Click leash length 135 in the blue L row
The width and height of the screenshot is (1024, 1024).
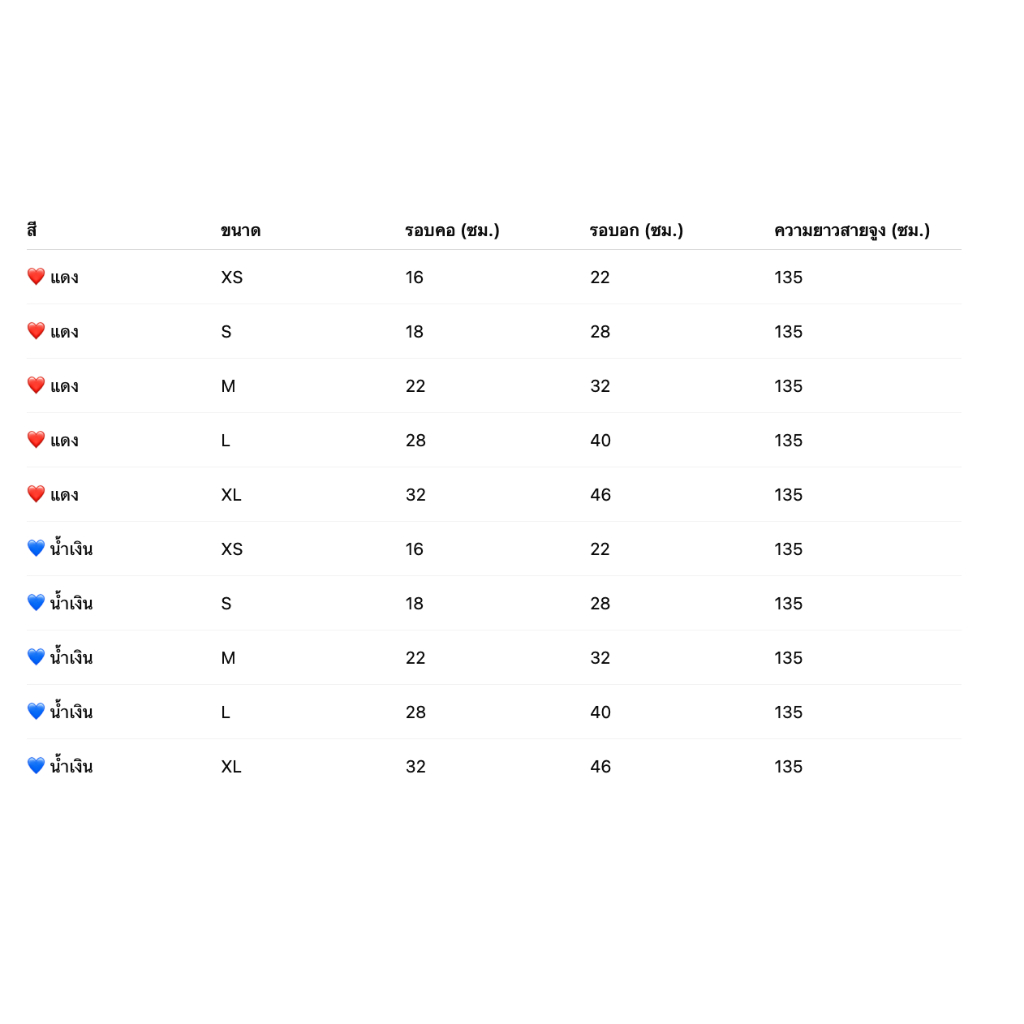788,712
